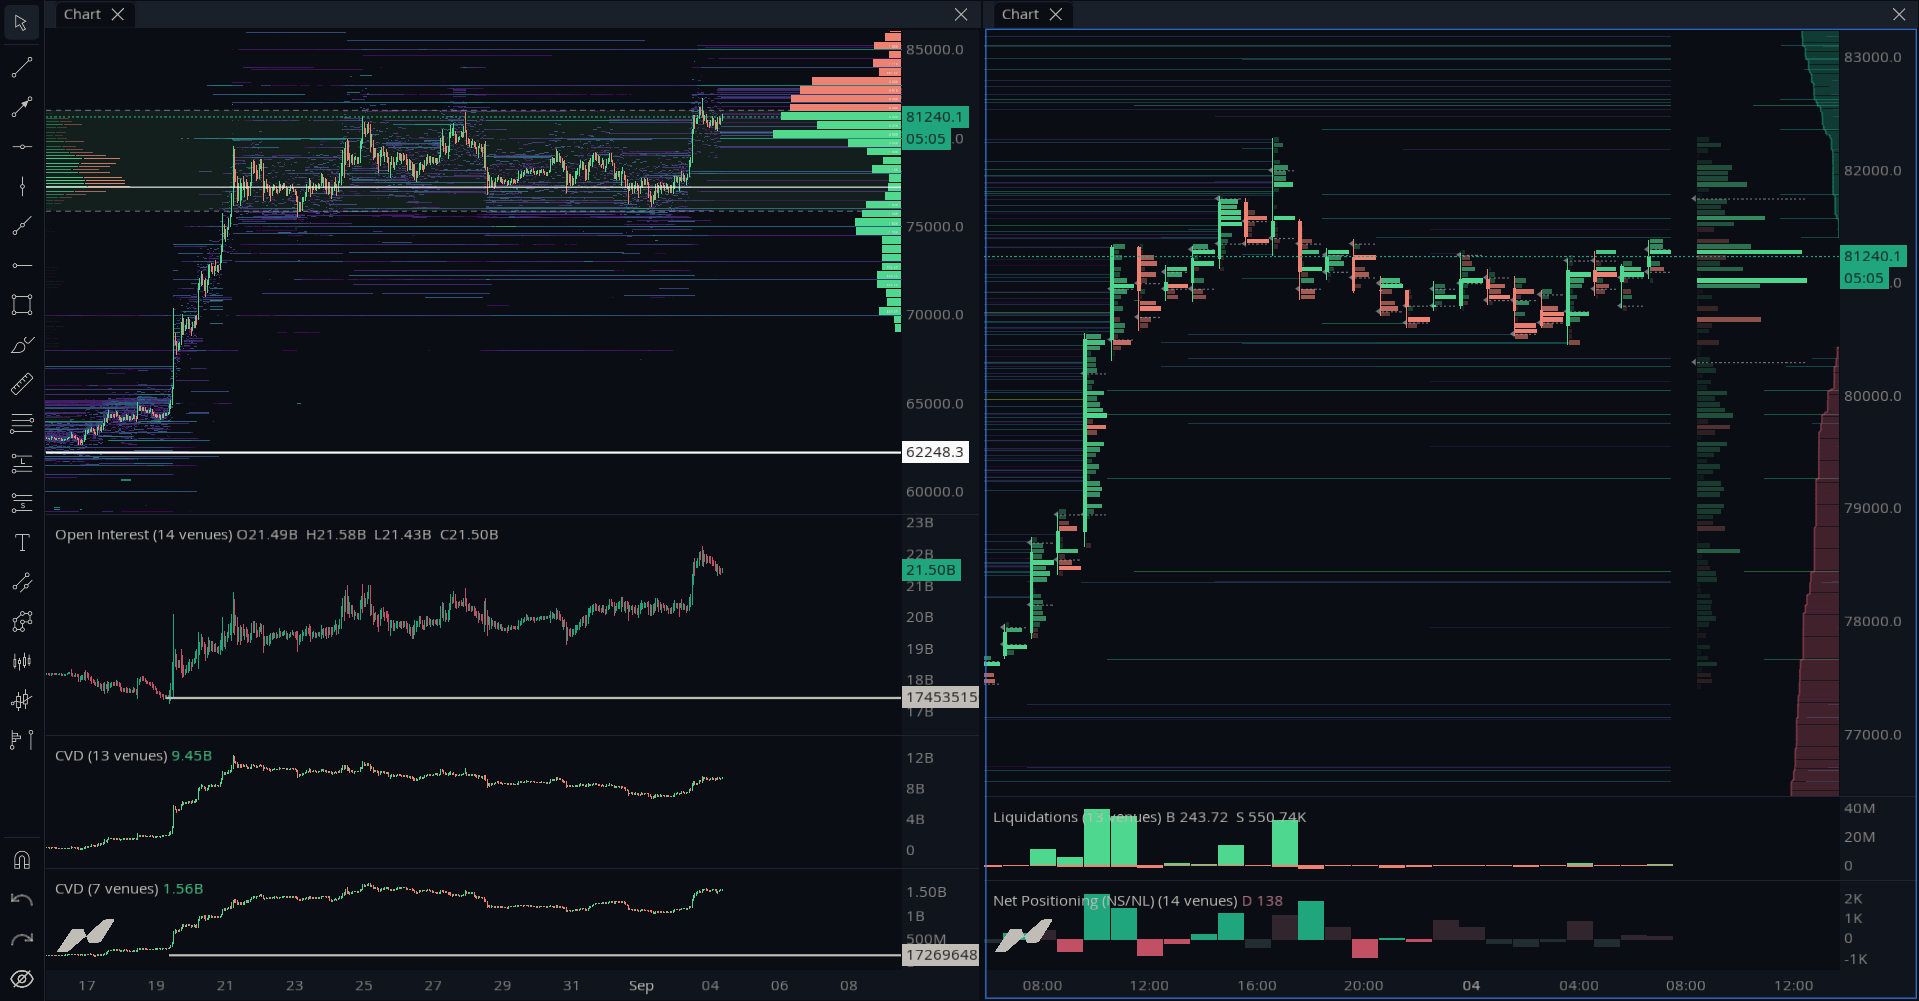1919x1001 pixels.
Task: Click the 17453515 open interest line label
Action: [x=940, y=697]
